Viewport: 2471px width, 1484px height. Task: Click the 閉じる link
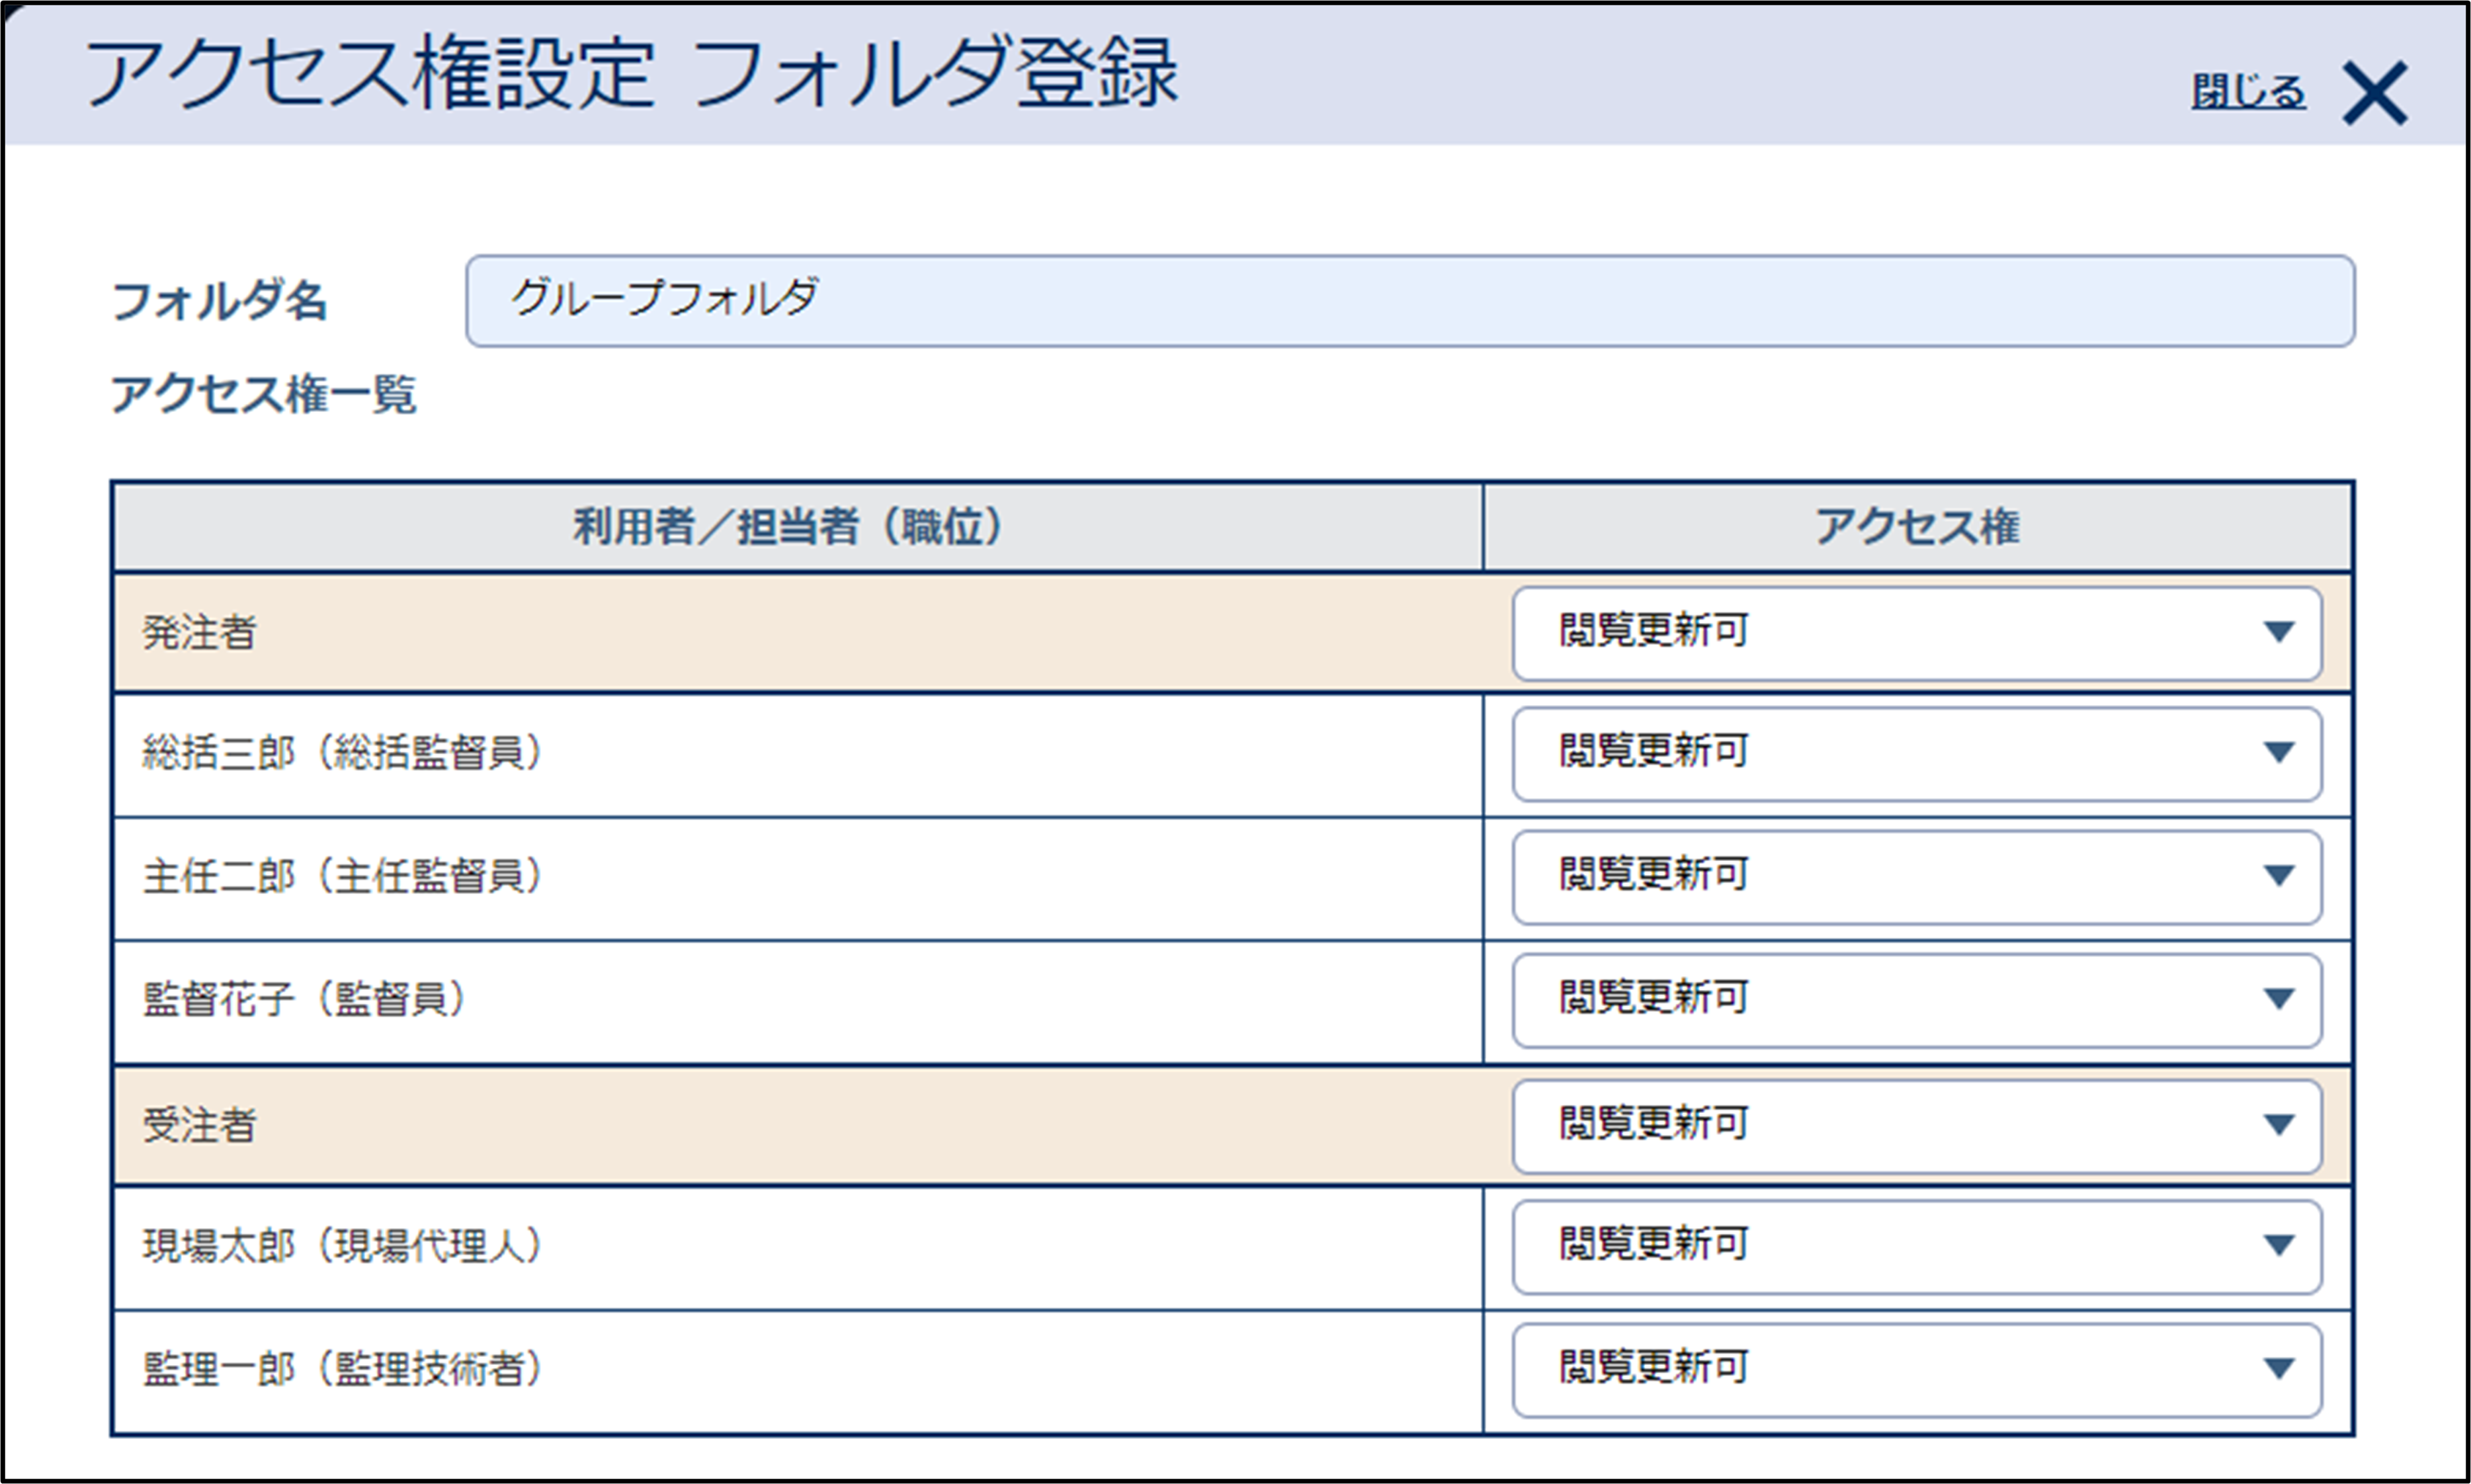[x=2248, y=92]
